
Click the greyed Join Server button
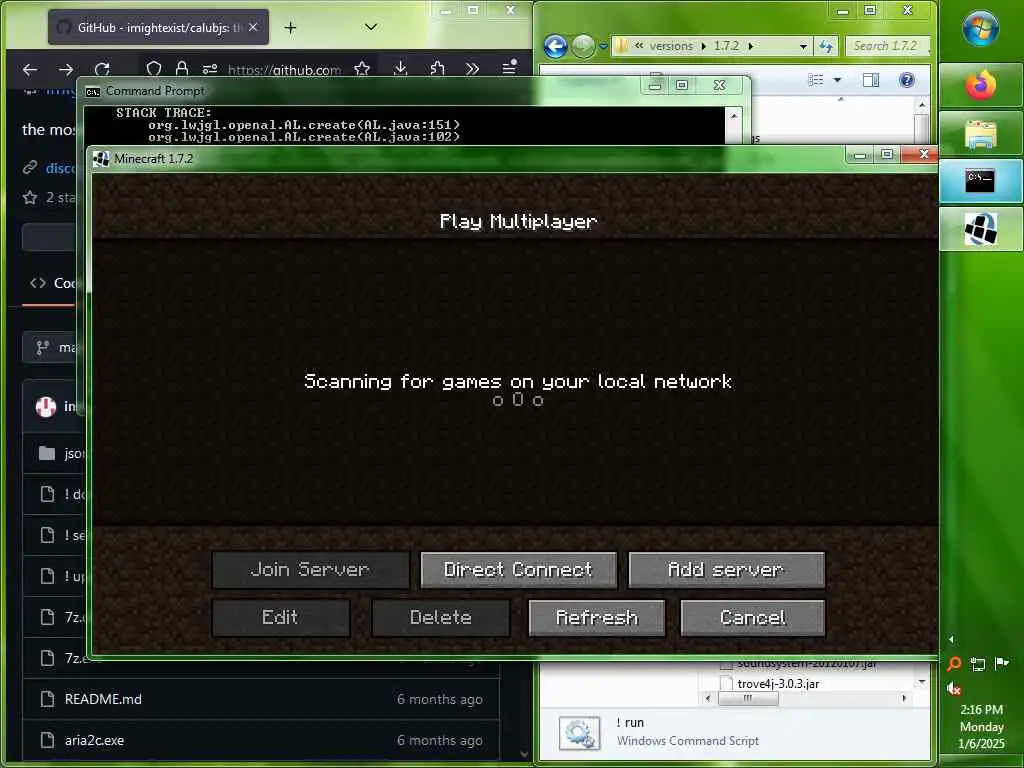310,569
